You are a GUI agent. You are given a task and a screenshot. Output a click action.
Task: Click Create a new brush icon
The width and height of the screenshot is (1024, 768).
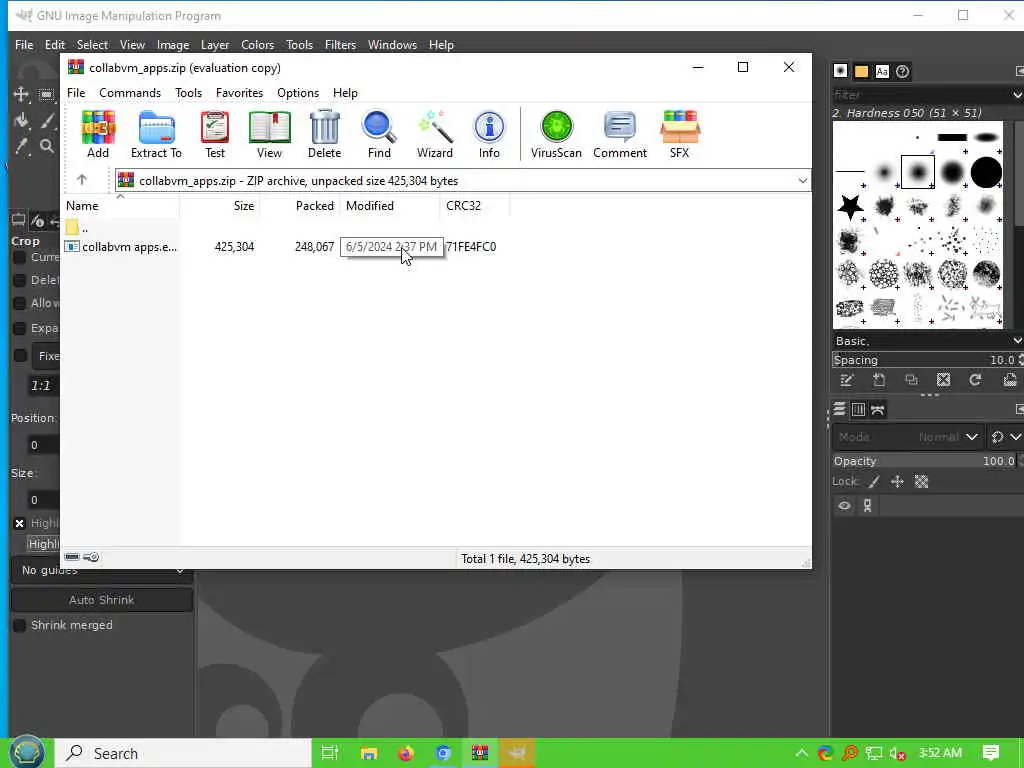click(x=879, y=380)
